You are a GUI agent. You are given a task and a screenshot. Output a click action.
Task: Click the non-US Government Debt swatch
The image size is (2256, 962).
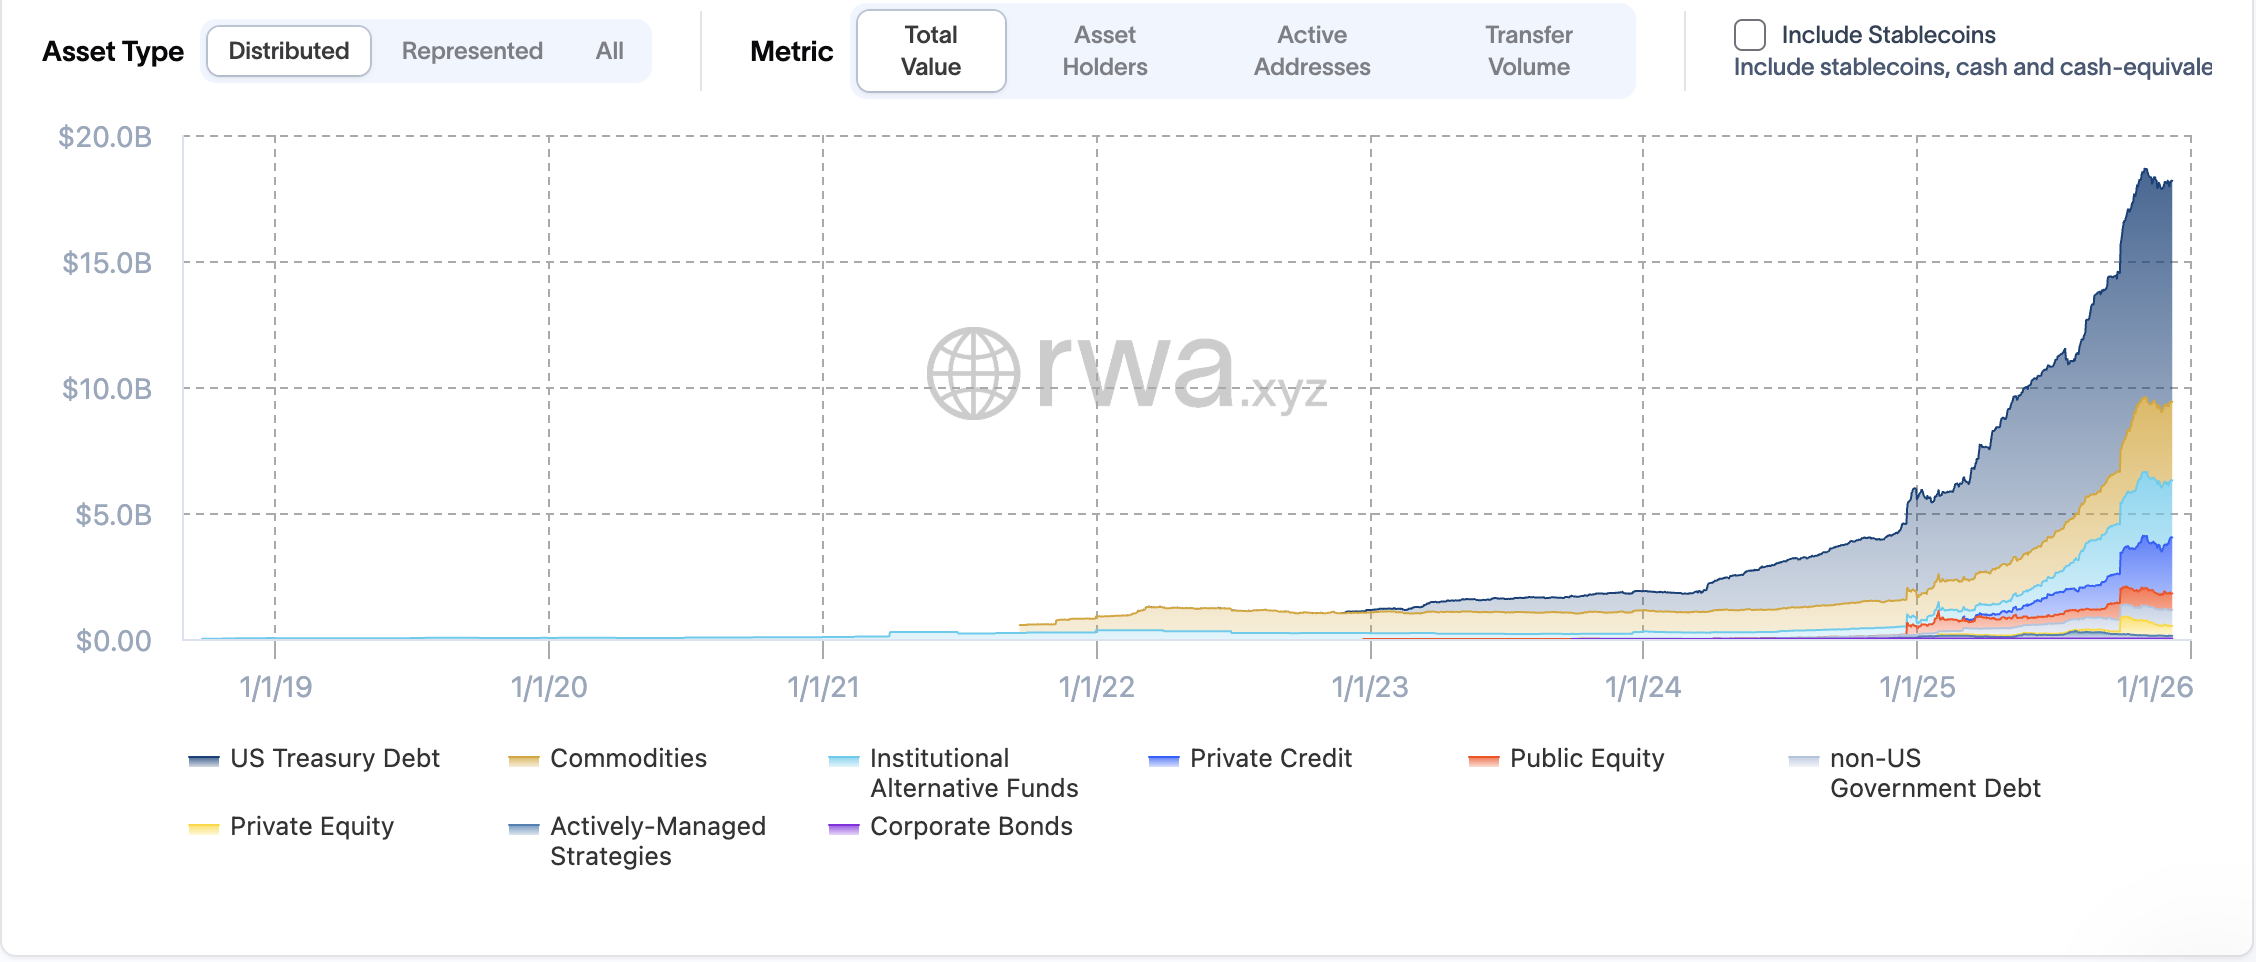(x=1804, y=761)
